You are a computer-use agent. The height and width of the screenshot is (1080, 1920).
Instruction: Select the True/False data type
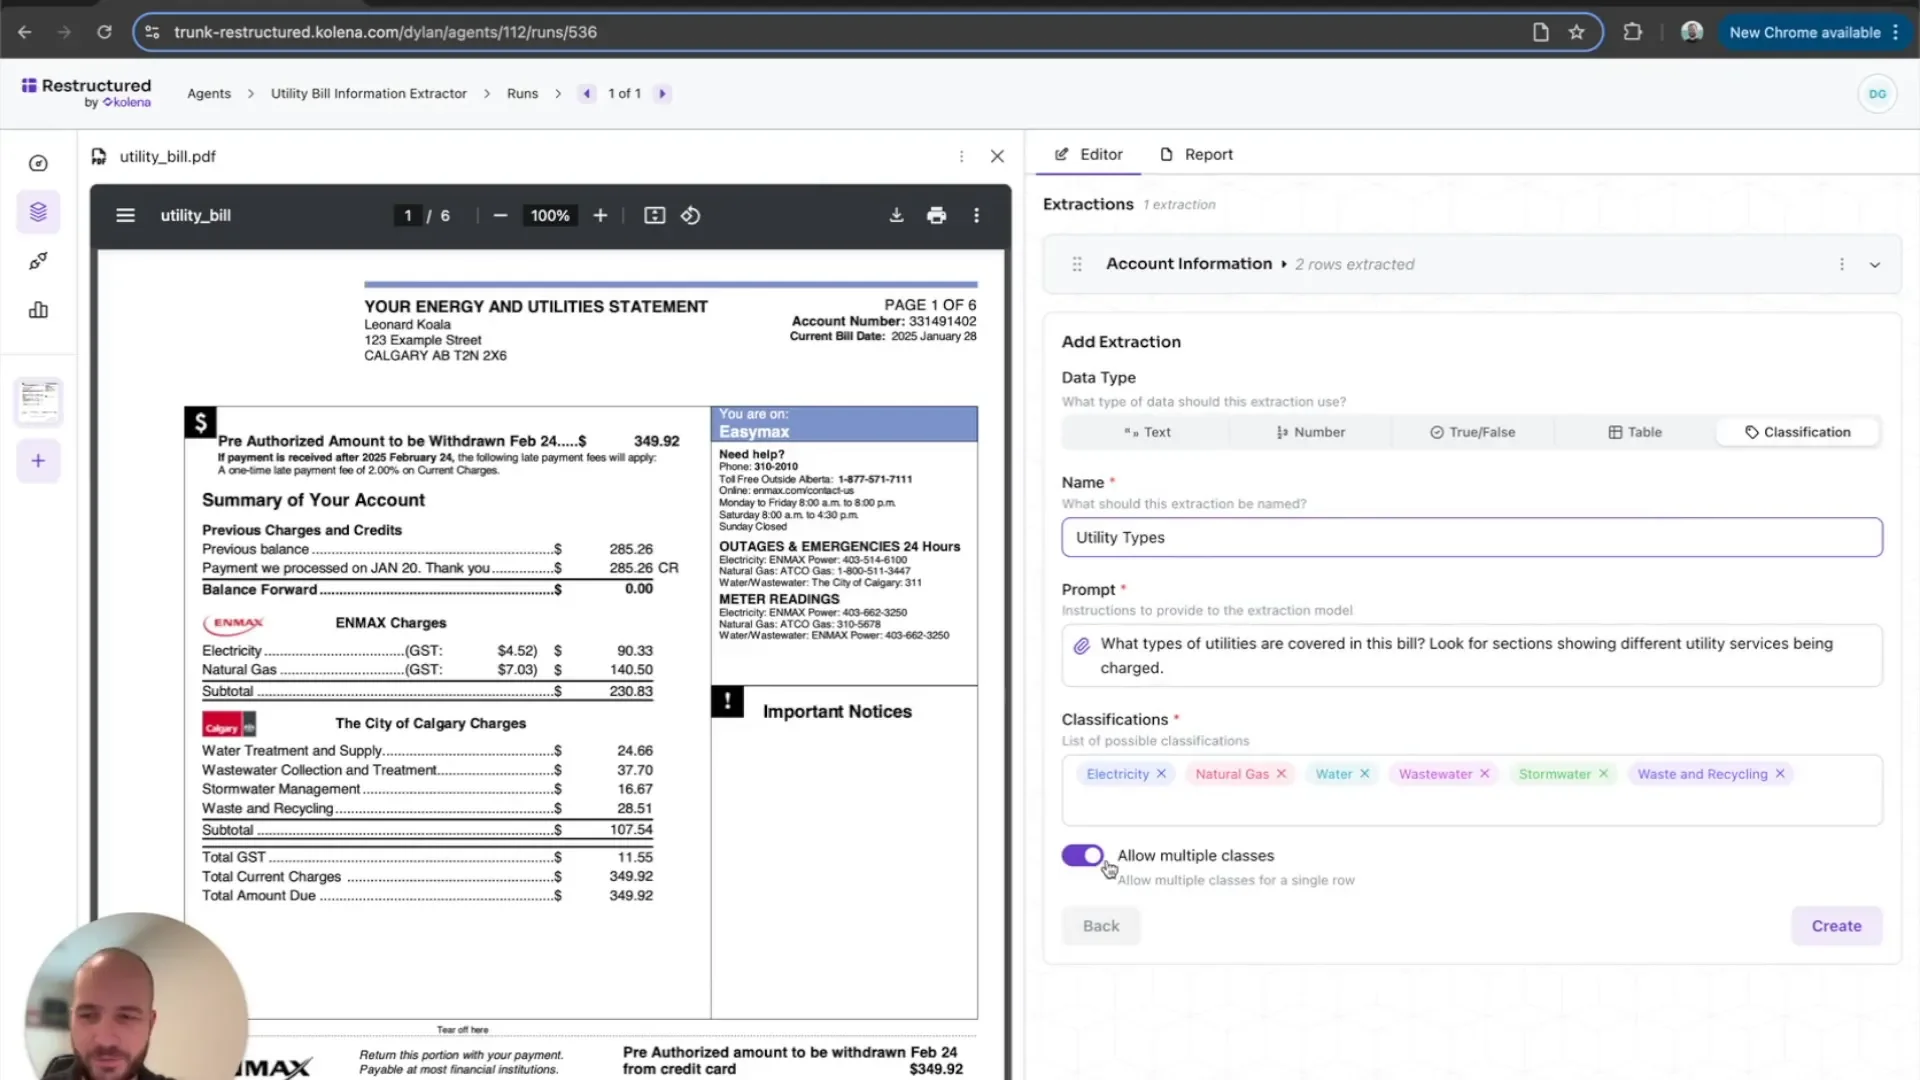point(1472,432)
